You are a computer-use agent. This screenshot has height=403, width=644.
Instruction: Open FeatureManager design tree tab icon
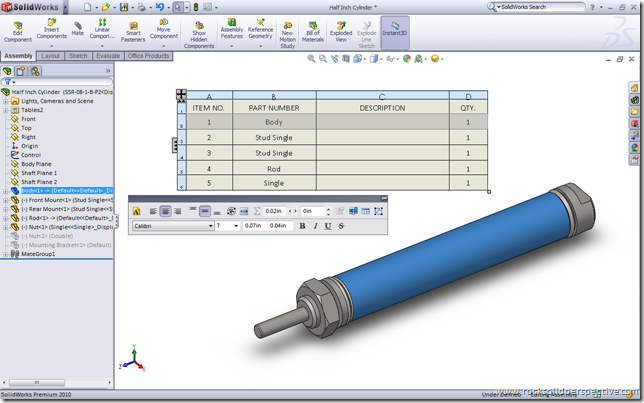[7, 71]
